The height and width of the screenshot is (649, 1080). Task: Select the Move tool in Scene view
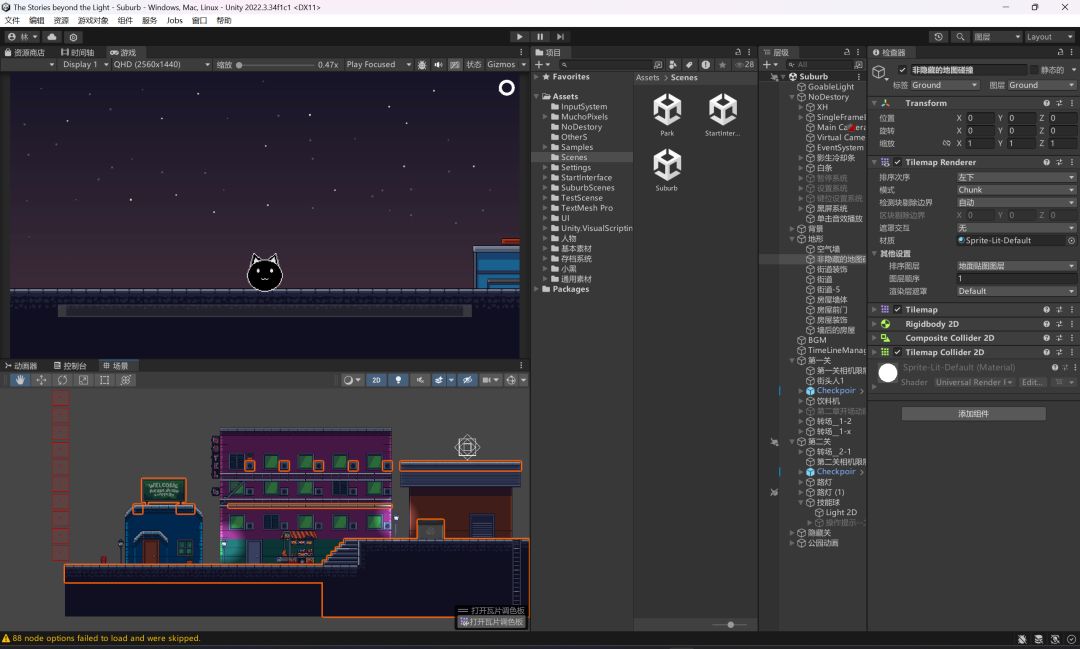point(41,380)
